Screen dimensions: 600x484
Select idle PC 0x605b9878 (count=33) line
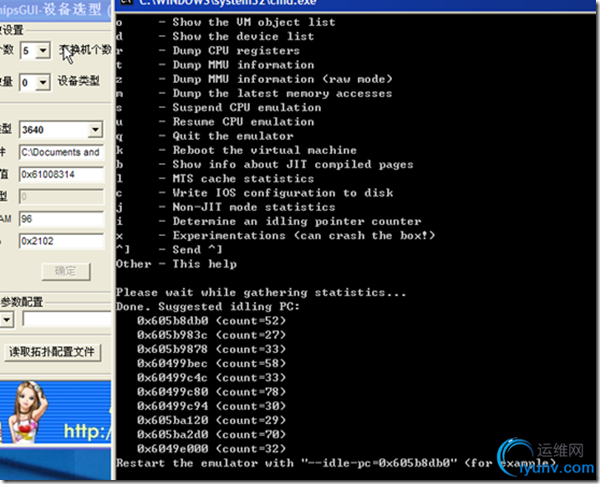[211, 349]
